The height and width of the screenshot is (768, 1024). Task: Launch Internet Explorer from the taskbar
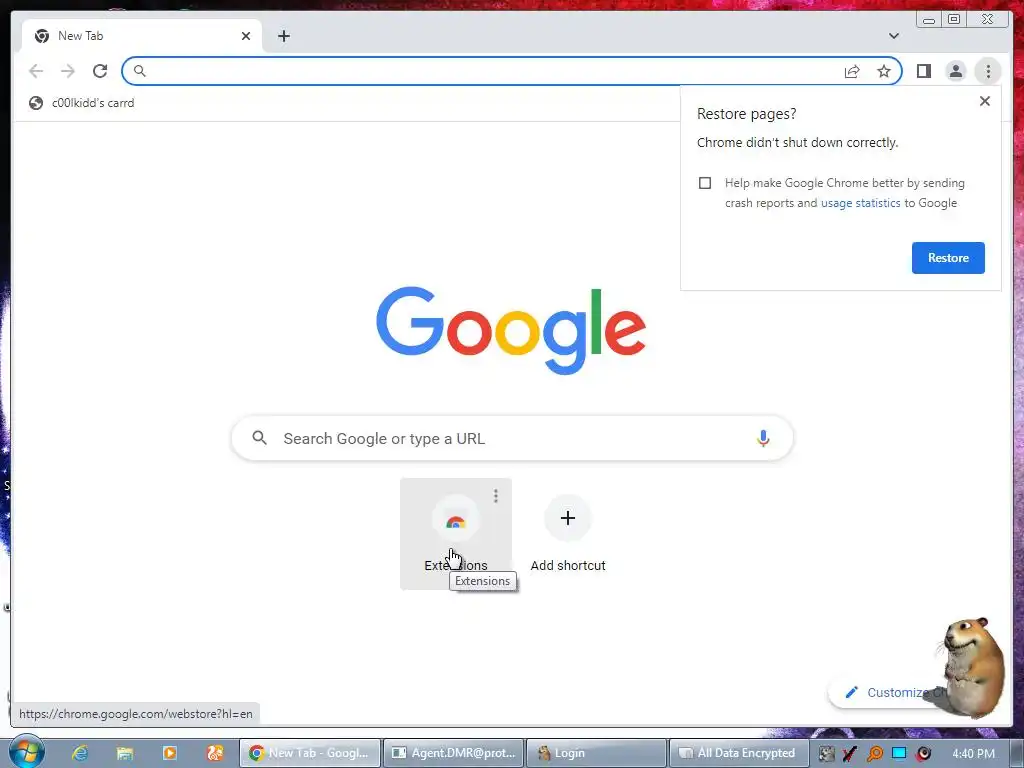(x=80, y=753)
